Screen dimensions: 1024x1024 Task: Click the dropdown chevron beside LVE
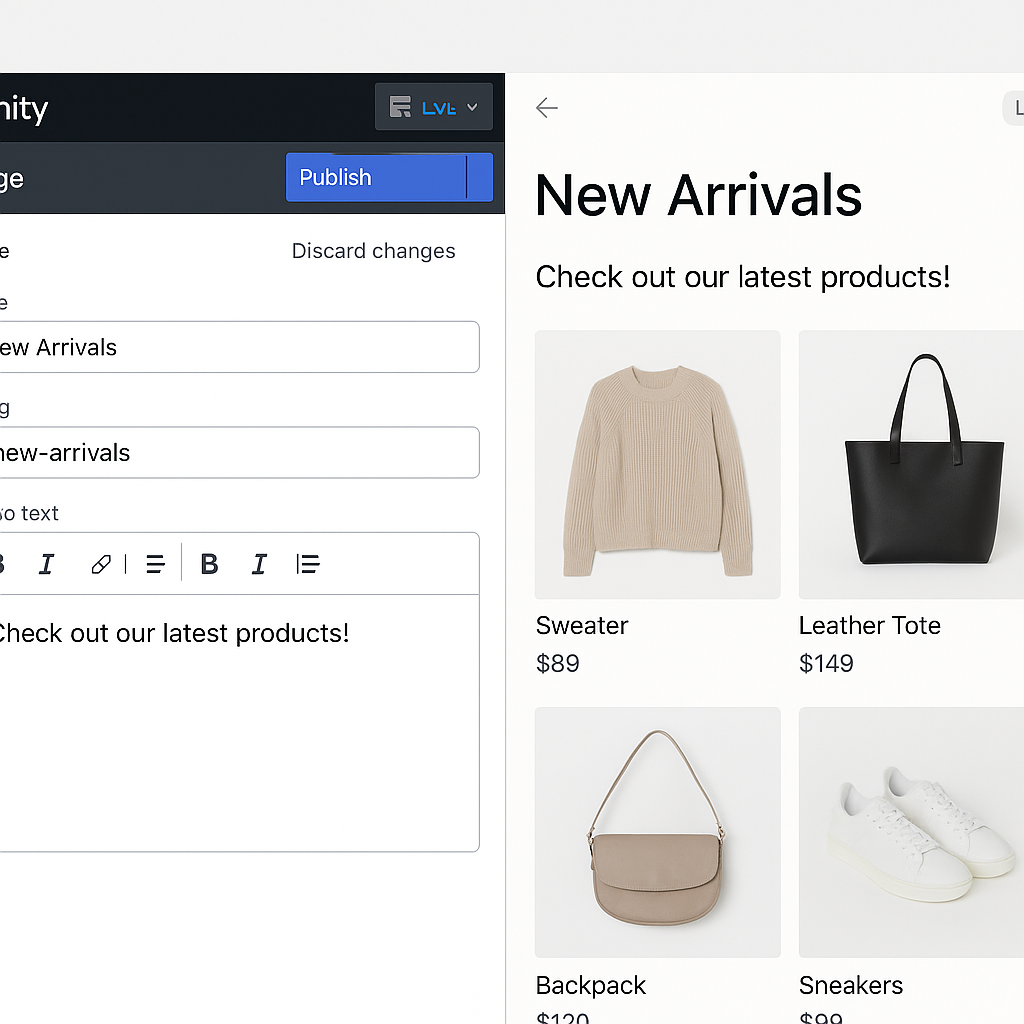click(x=472, y=107)
